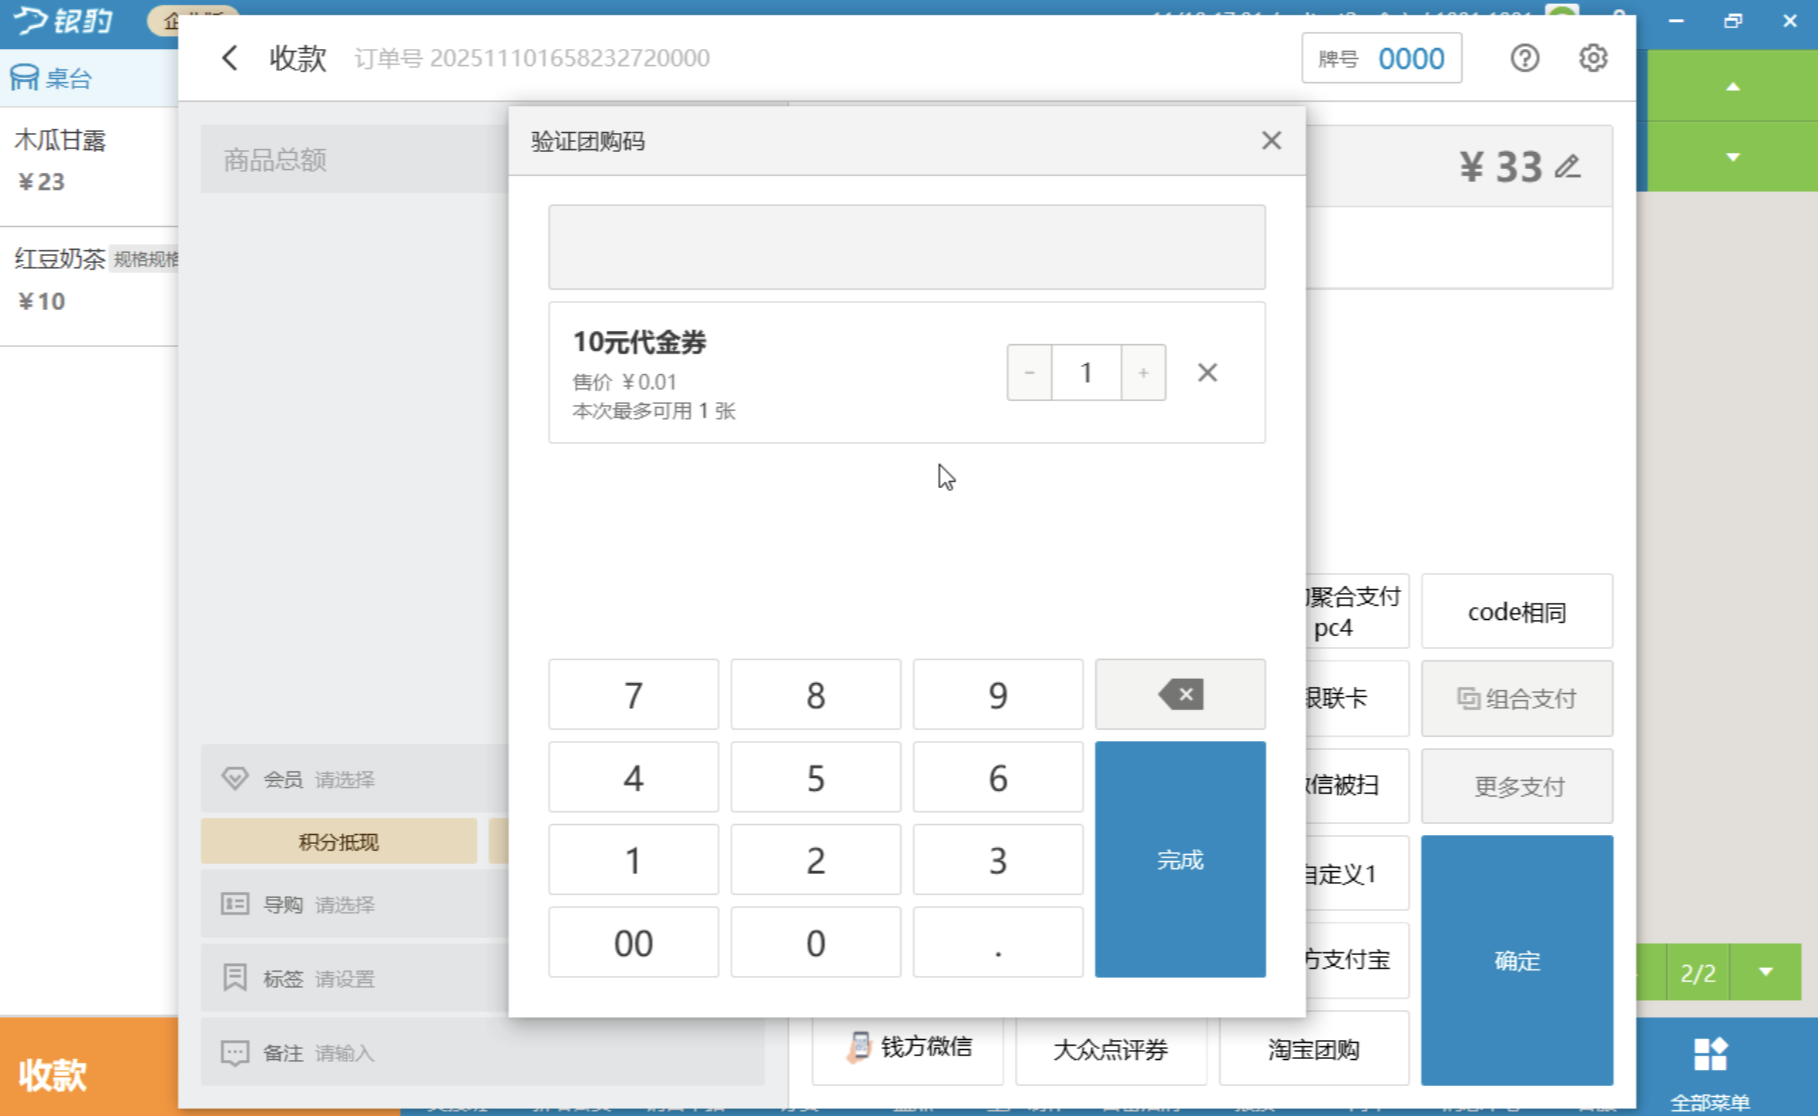Increase the coupon quantity with plus

coord(1143,373)
